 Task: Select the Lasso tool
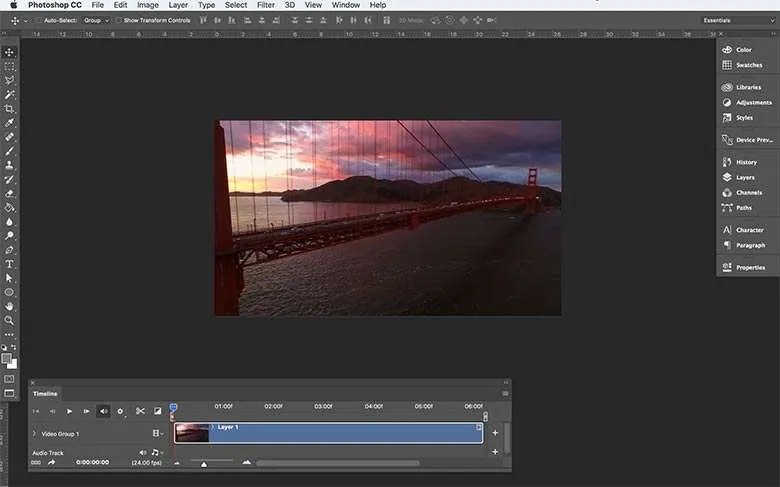9,80
